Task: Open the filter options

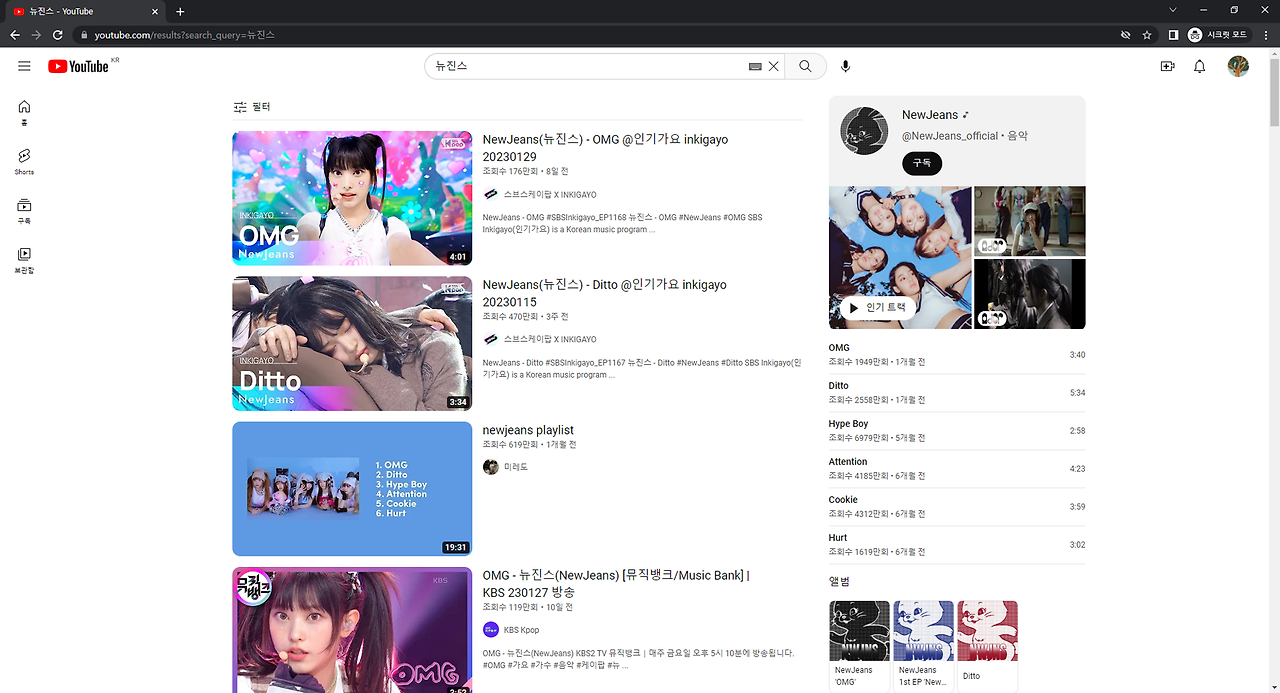Action: [252, 107]
